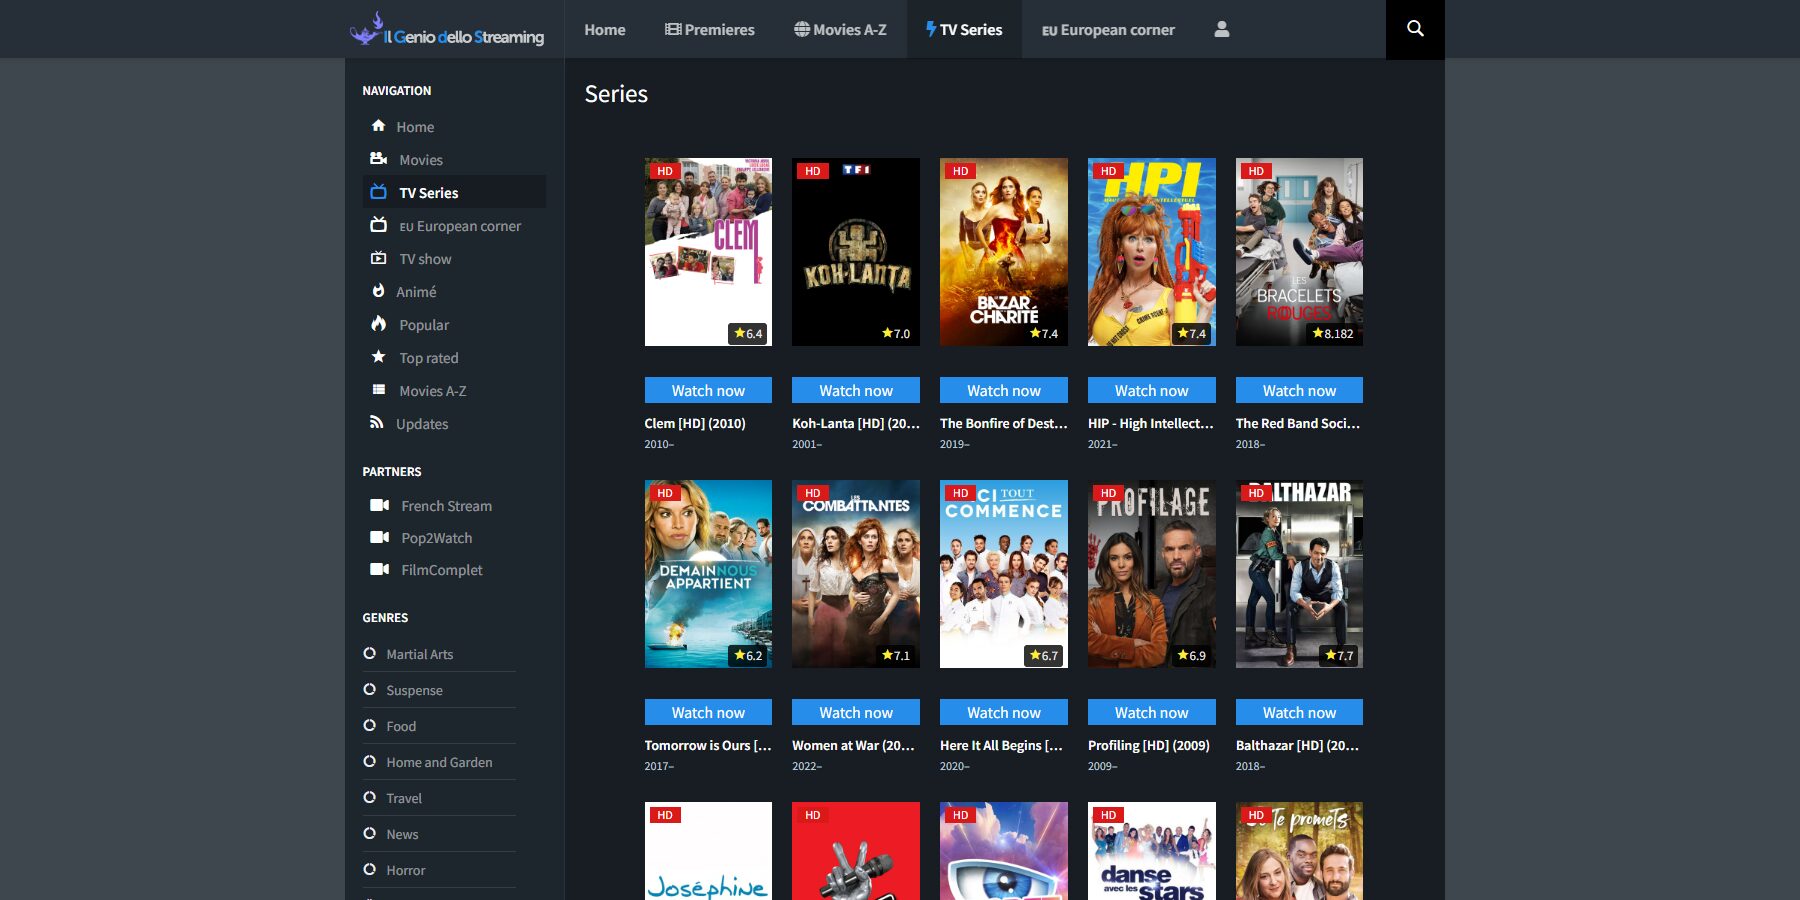Open the Je te promets poster

(x=1299, y=851)
